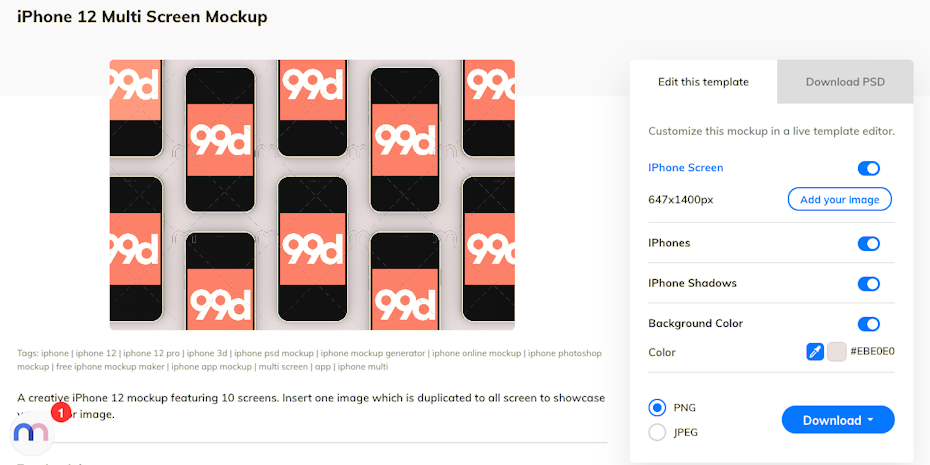Screen dimensions: 930x465
Task: Choose the JPEG format radio button
Action: (657, 432)
